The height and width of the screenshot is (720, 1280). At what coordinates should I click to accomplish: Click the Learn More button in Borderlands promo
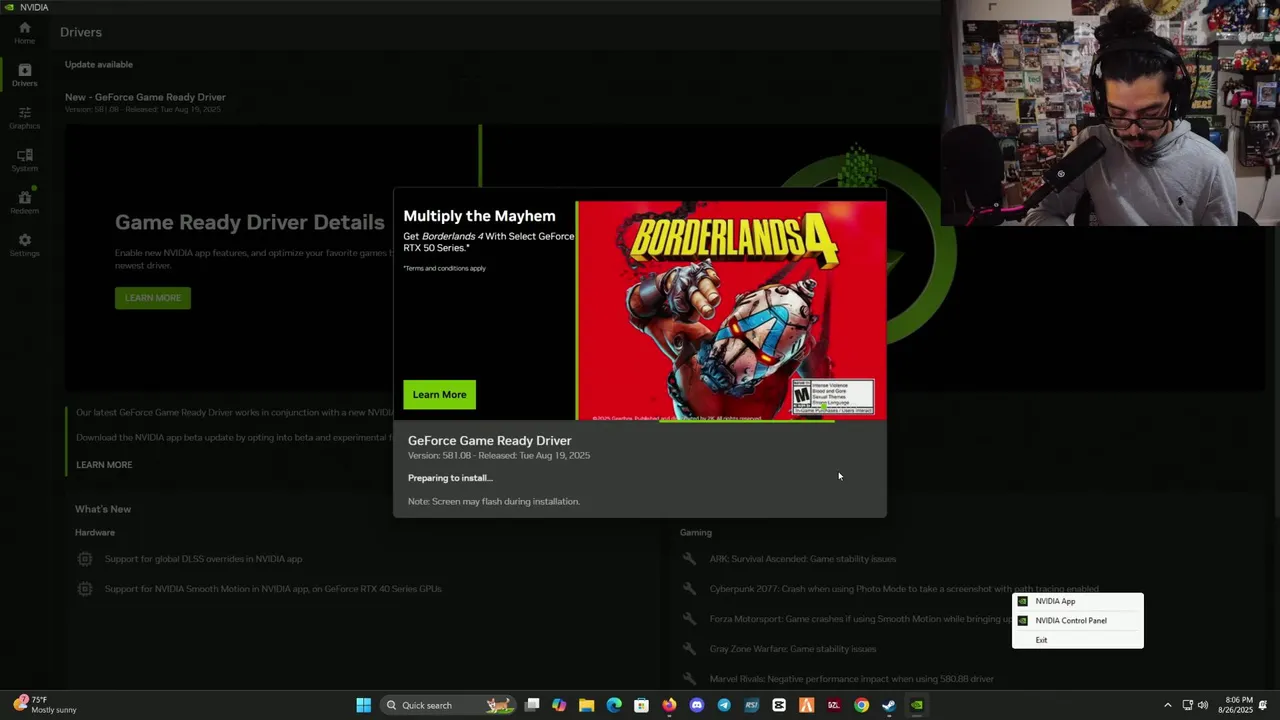(x=439, y=394)
